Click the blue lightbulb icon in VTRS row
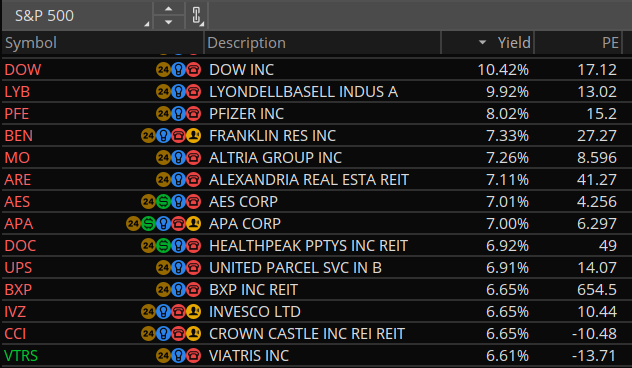 (x=178, y=356)
